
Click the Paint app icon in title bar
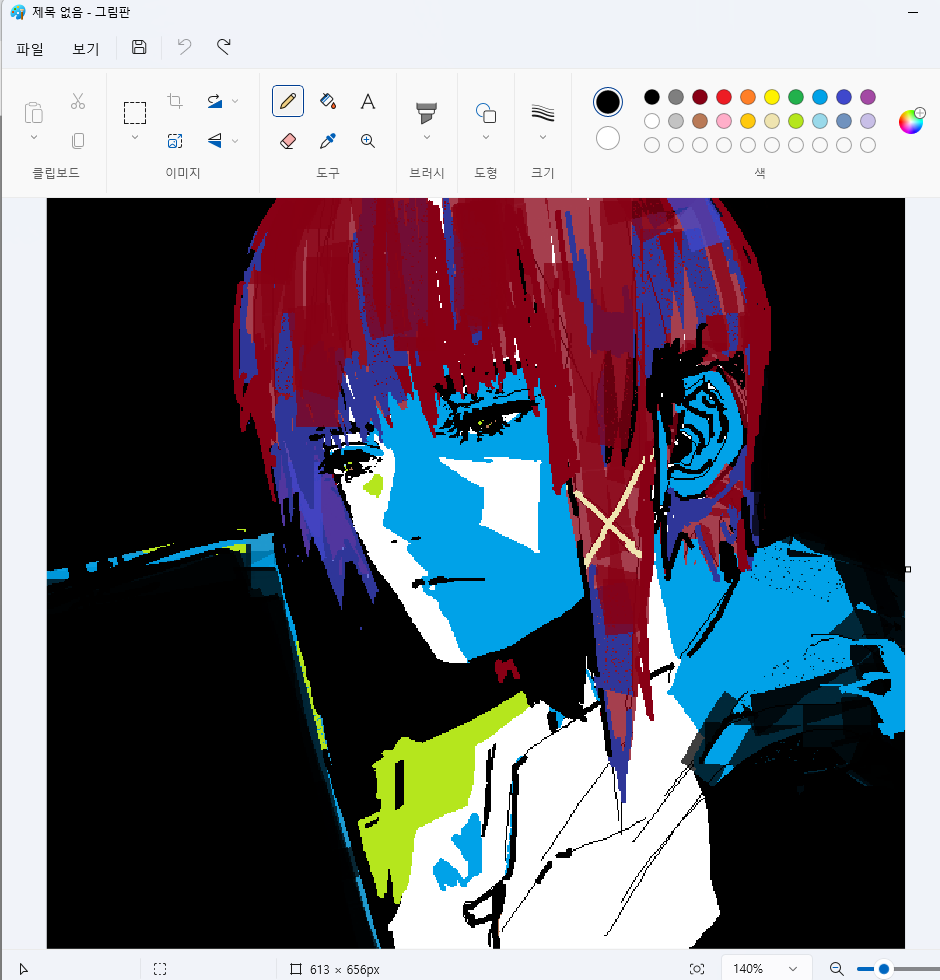[18, 12]
